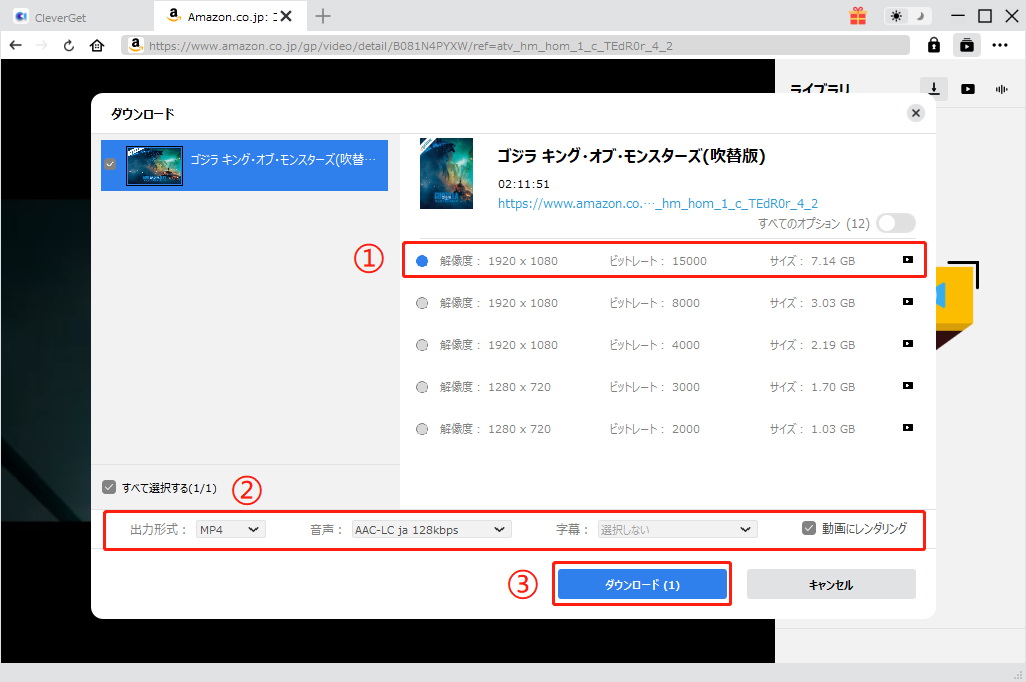Screen dimensions: 1026x682
Task: Go to the home page icon
Action: [97, 45]
